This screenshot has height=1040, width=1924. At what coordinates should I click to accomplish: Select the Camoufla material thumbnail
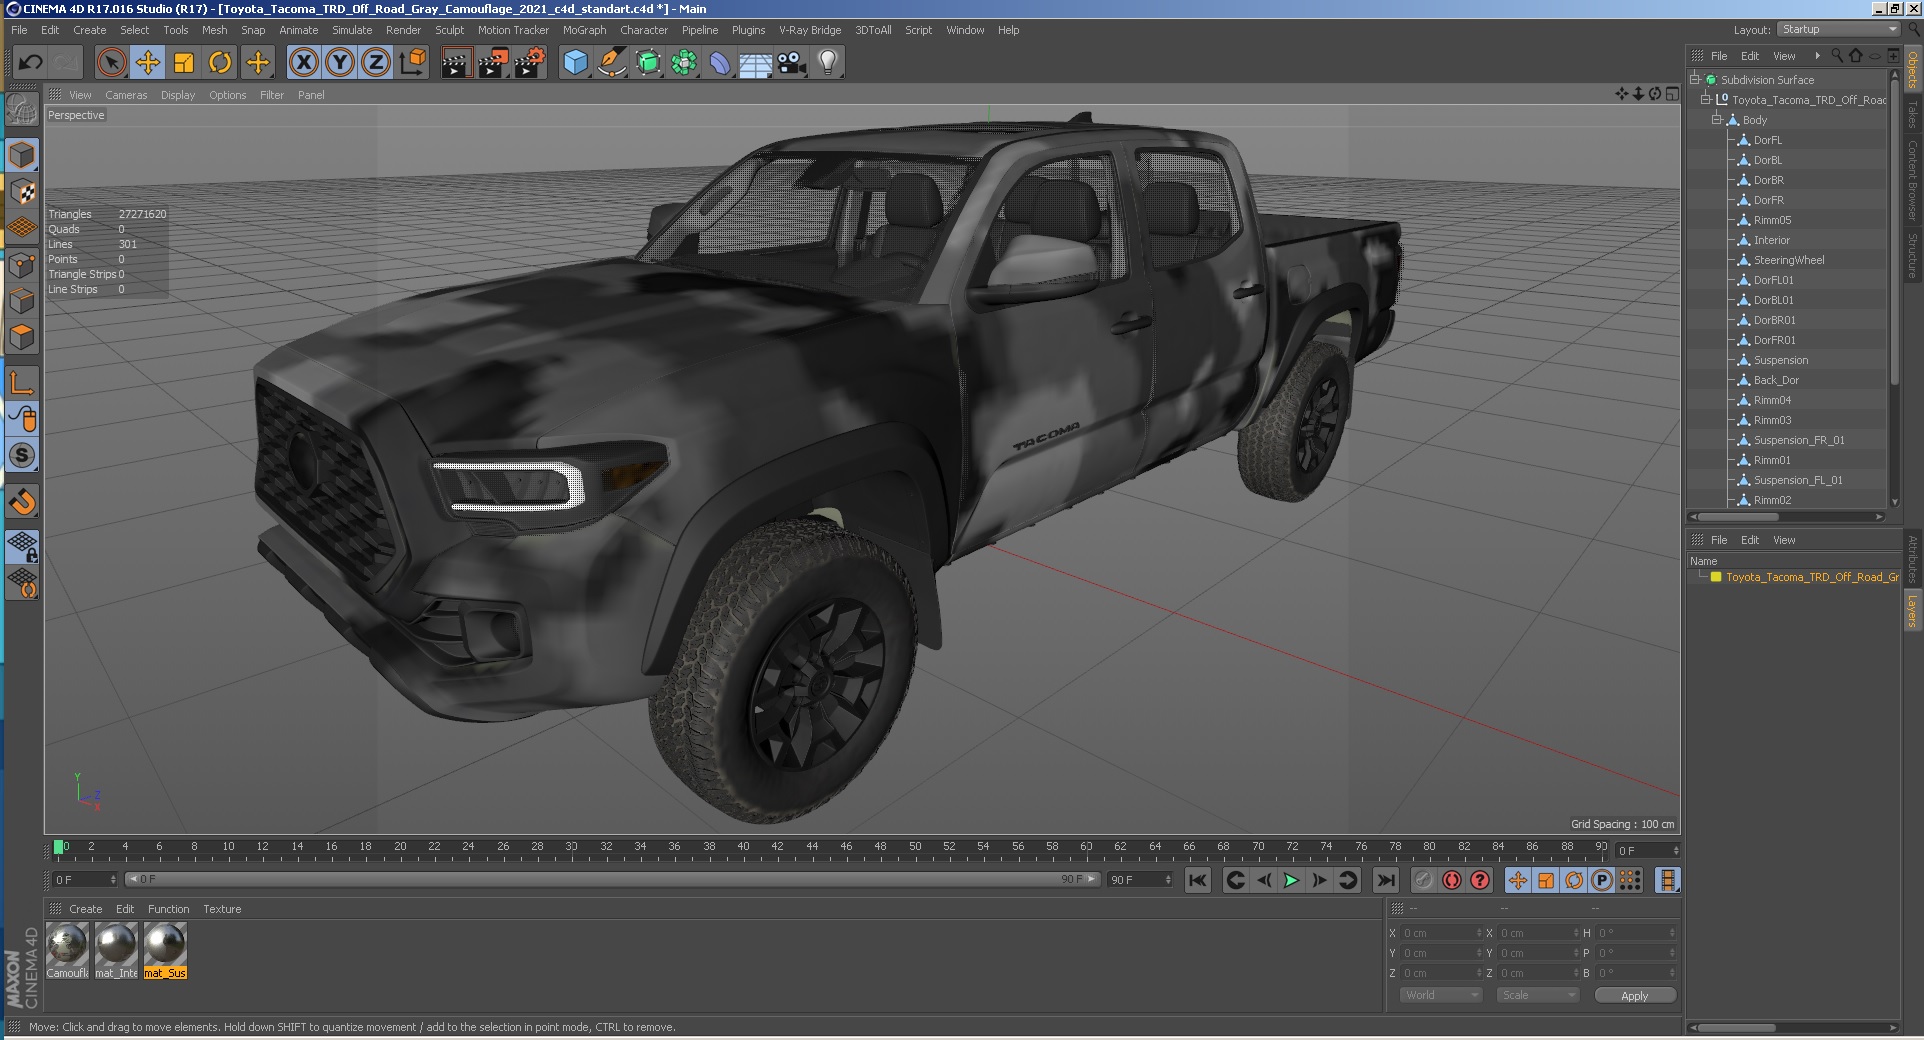pyautogui.click(x=67, y=950)
